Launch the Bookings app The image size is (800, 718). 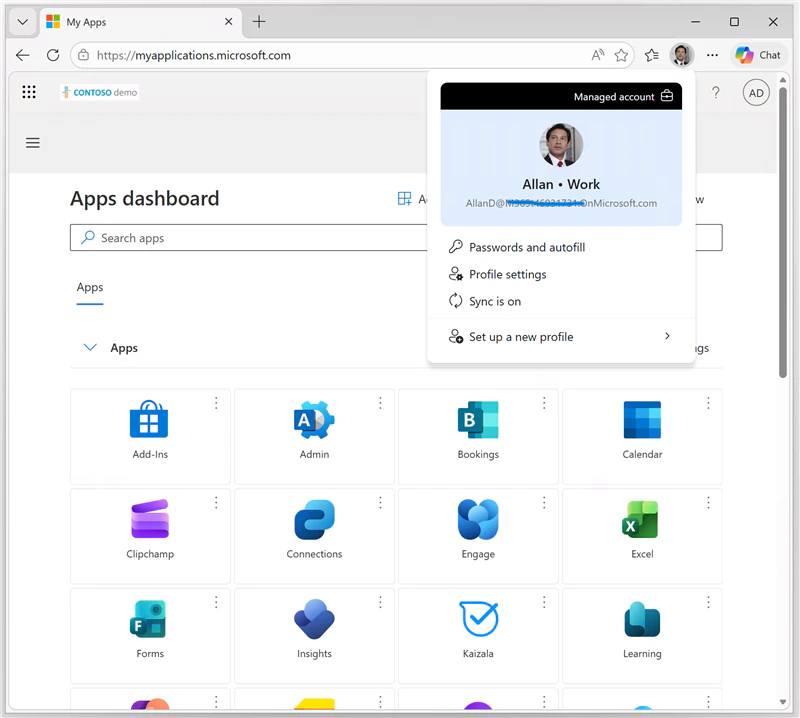(x=478, y=436)
